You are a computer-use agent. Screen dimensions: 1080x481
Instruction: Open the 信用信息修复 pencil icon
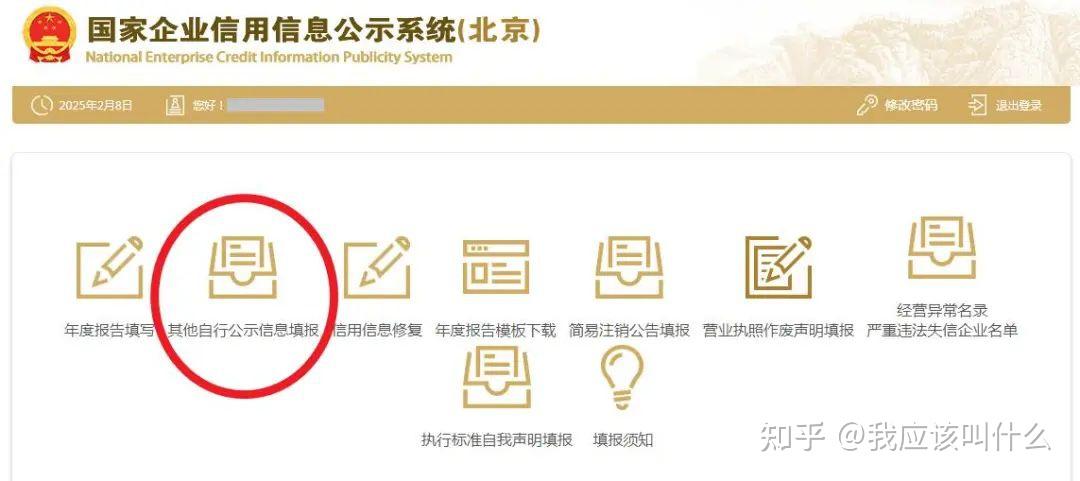pyautogui.click(x=377, y=267)
